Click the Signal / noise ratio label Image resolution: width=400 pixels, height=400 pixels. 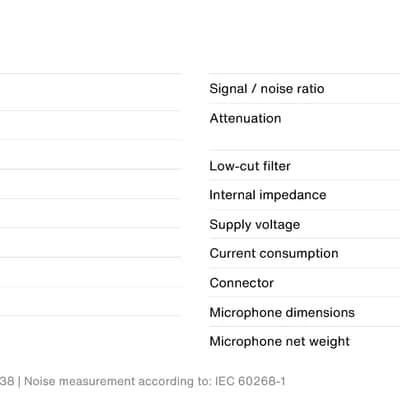pyautogui.click(x=267, y=89)
